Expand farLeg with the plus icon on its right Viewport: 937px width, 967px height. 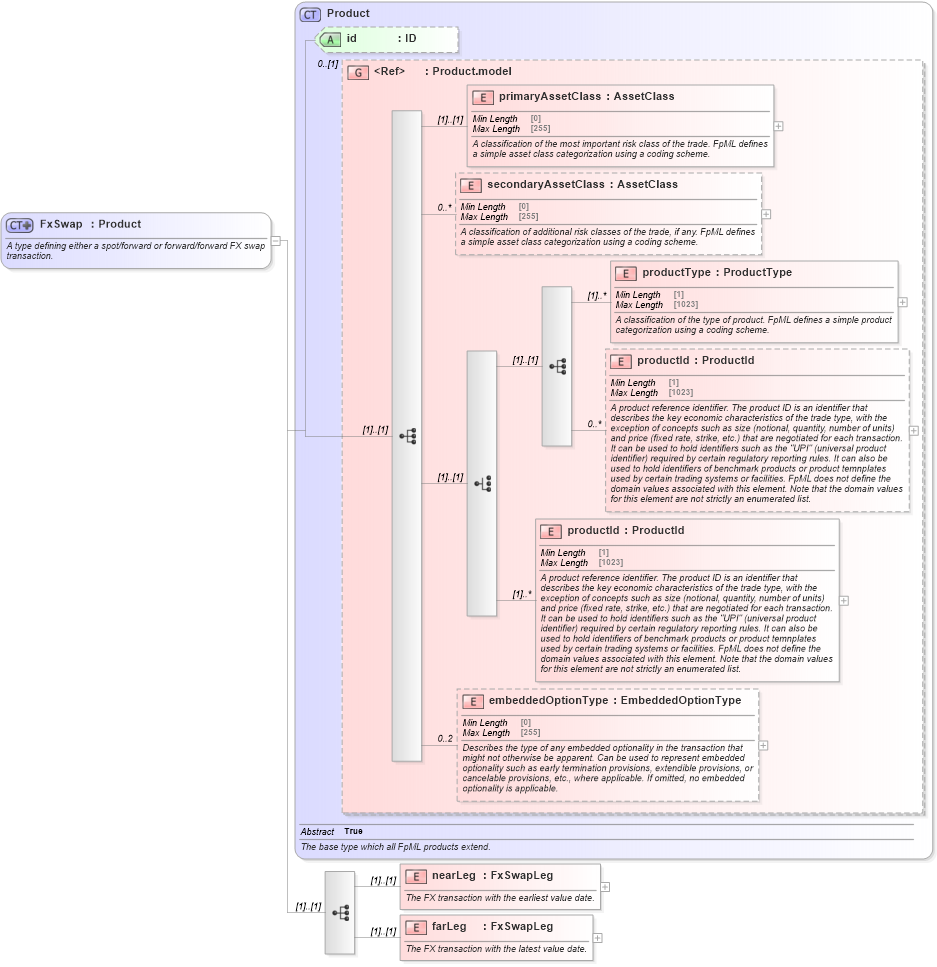tap(596, 938)
